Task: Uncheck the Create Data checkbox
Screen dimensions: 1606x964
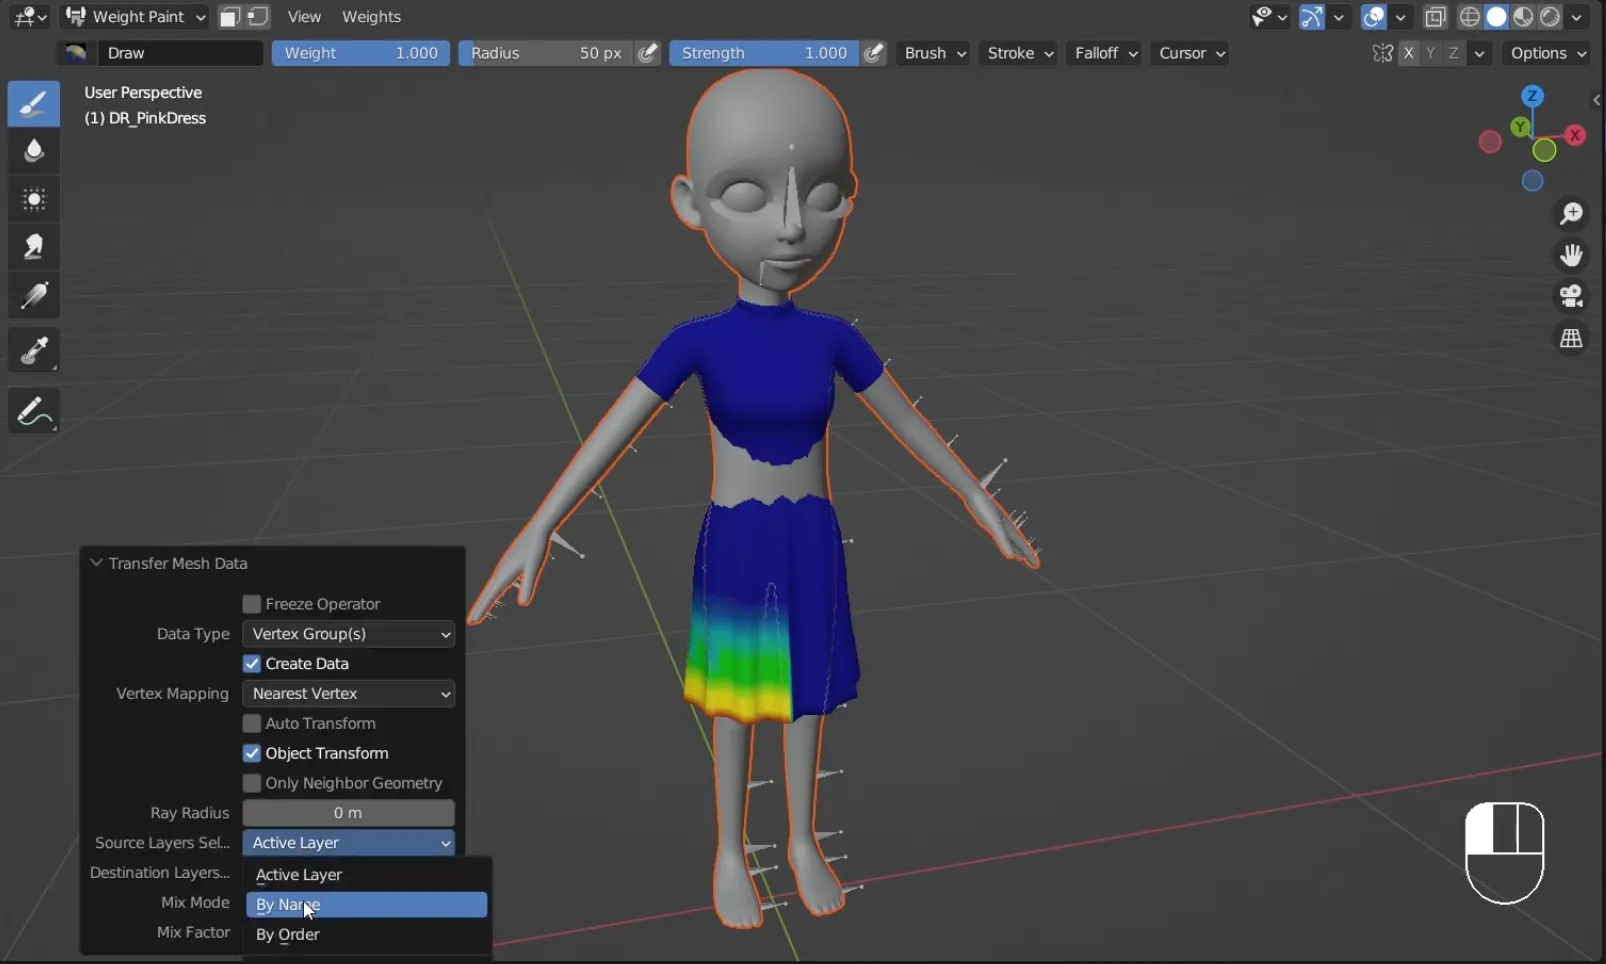Action: [x=252, y=664]
